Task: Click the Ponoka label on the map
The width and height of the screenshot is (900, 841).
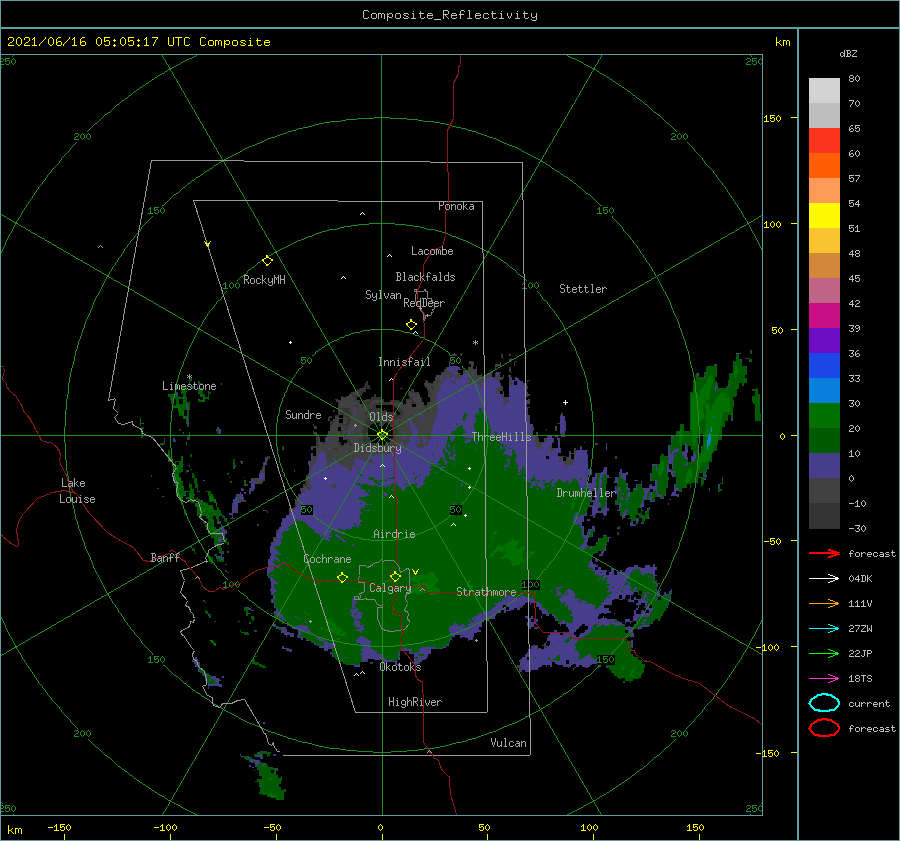Action: [x=456, y=206]
